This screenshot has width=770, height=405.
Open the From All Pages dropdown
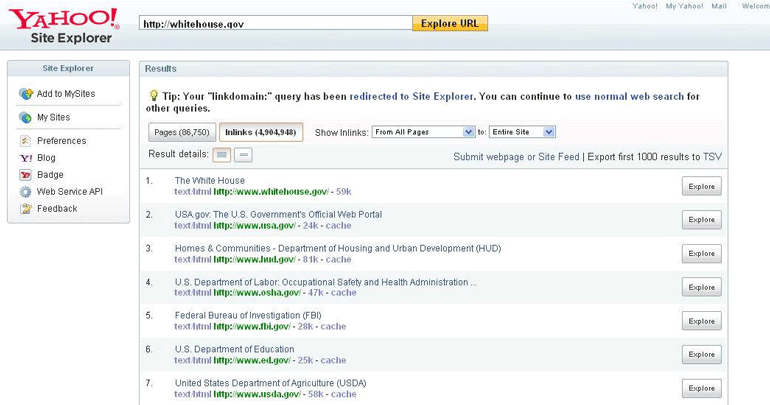[423, 132]
